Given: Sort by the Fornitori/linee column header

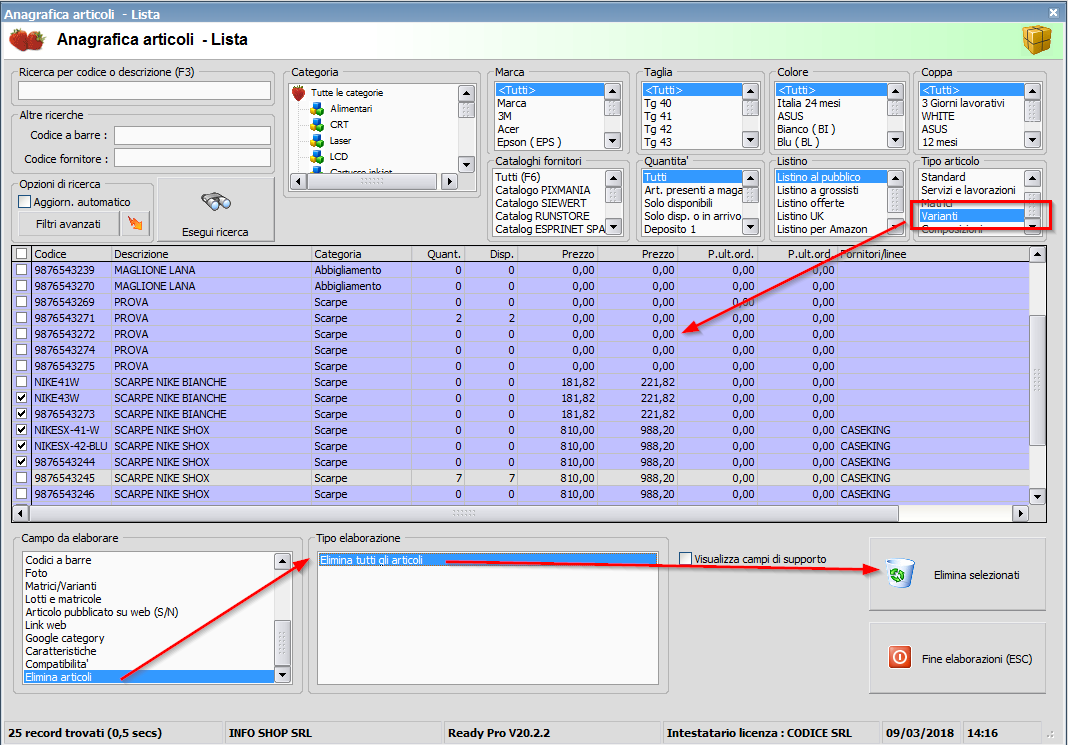Looking at the screenshot, I should pos(933,254).
